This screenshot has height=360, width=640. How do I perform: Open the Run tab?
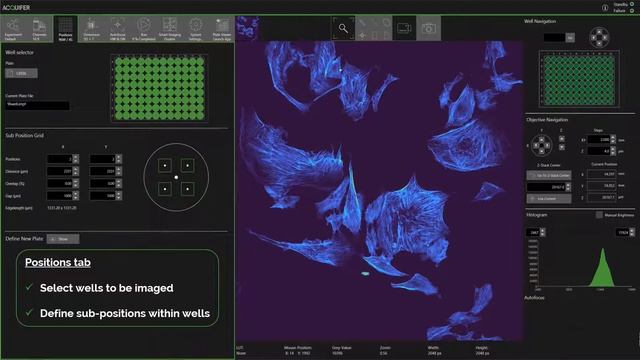coord(144,29)
